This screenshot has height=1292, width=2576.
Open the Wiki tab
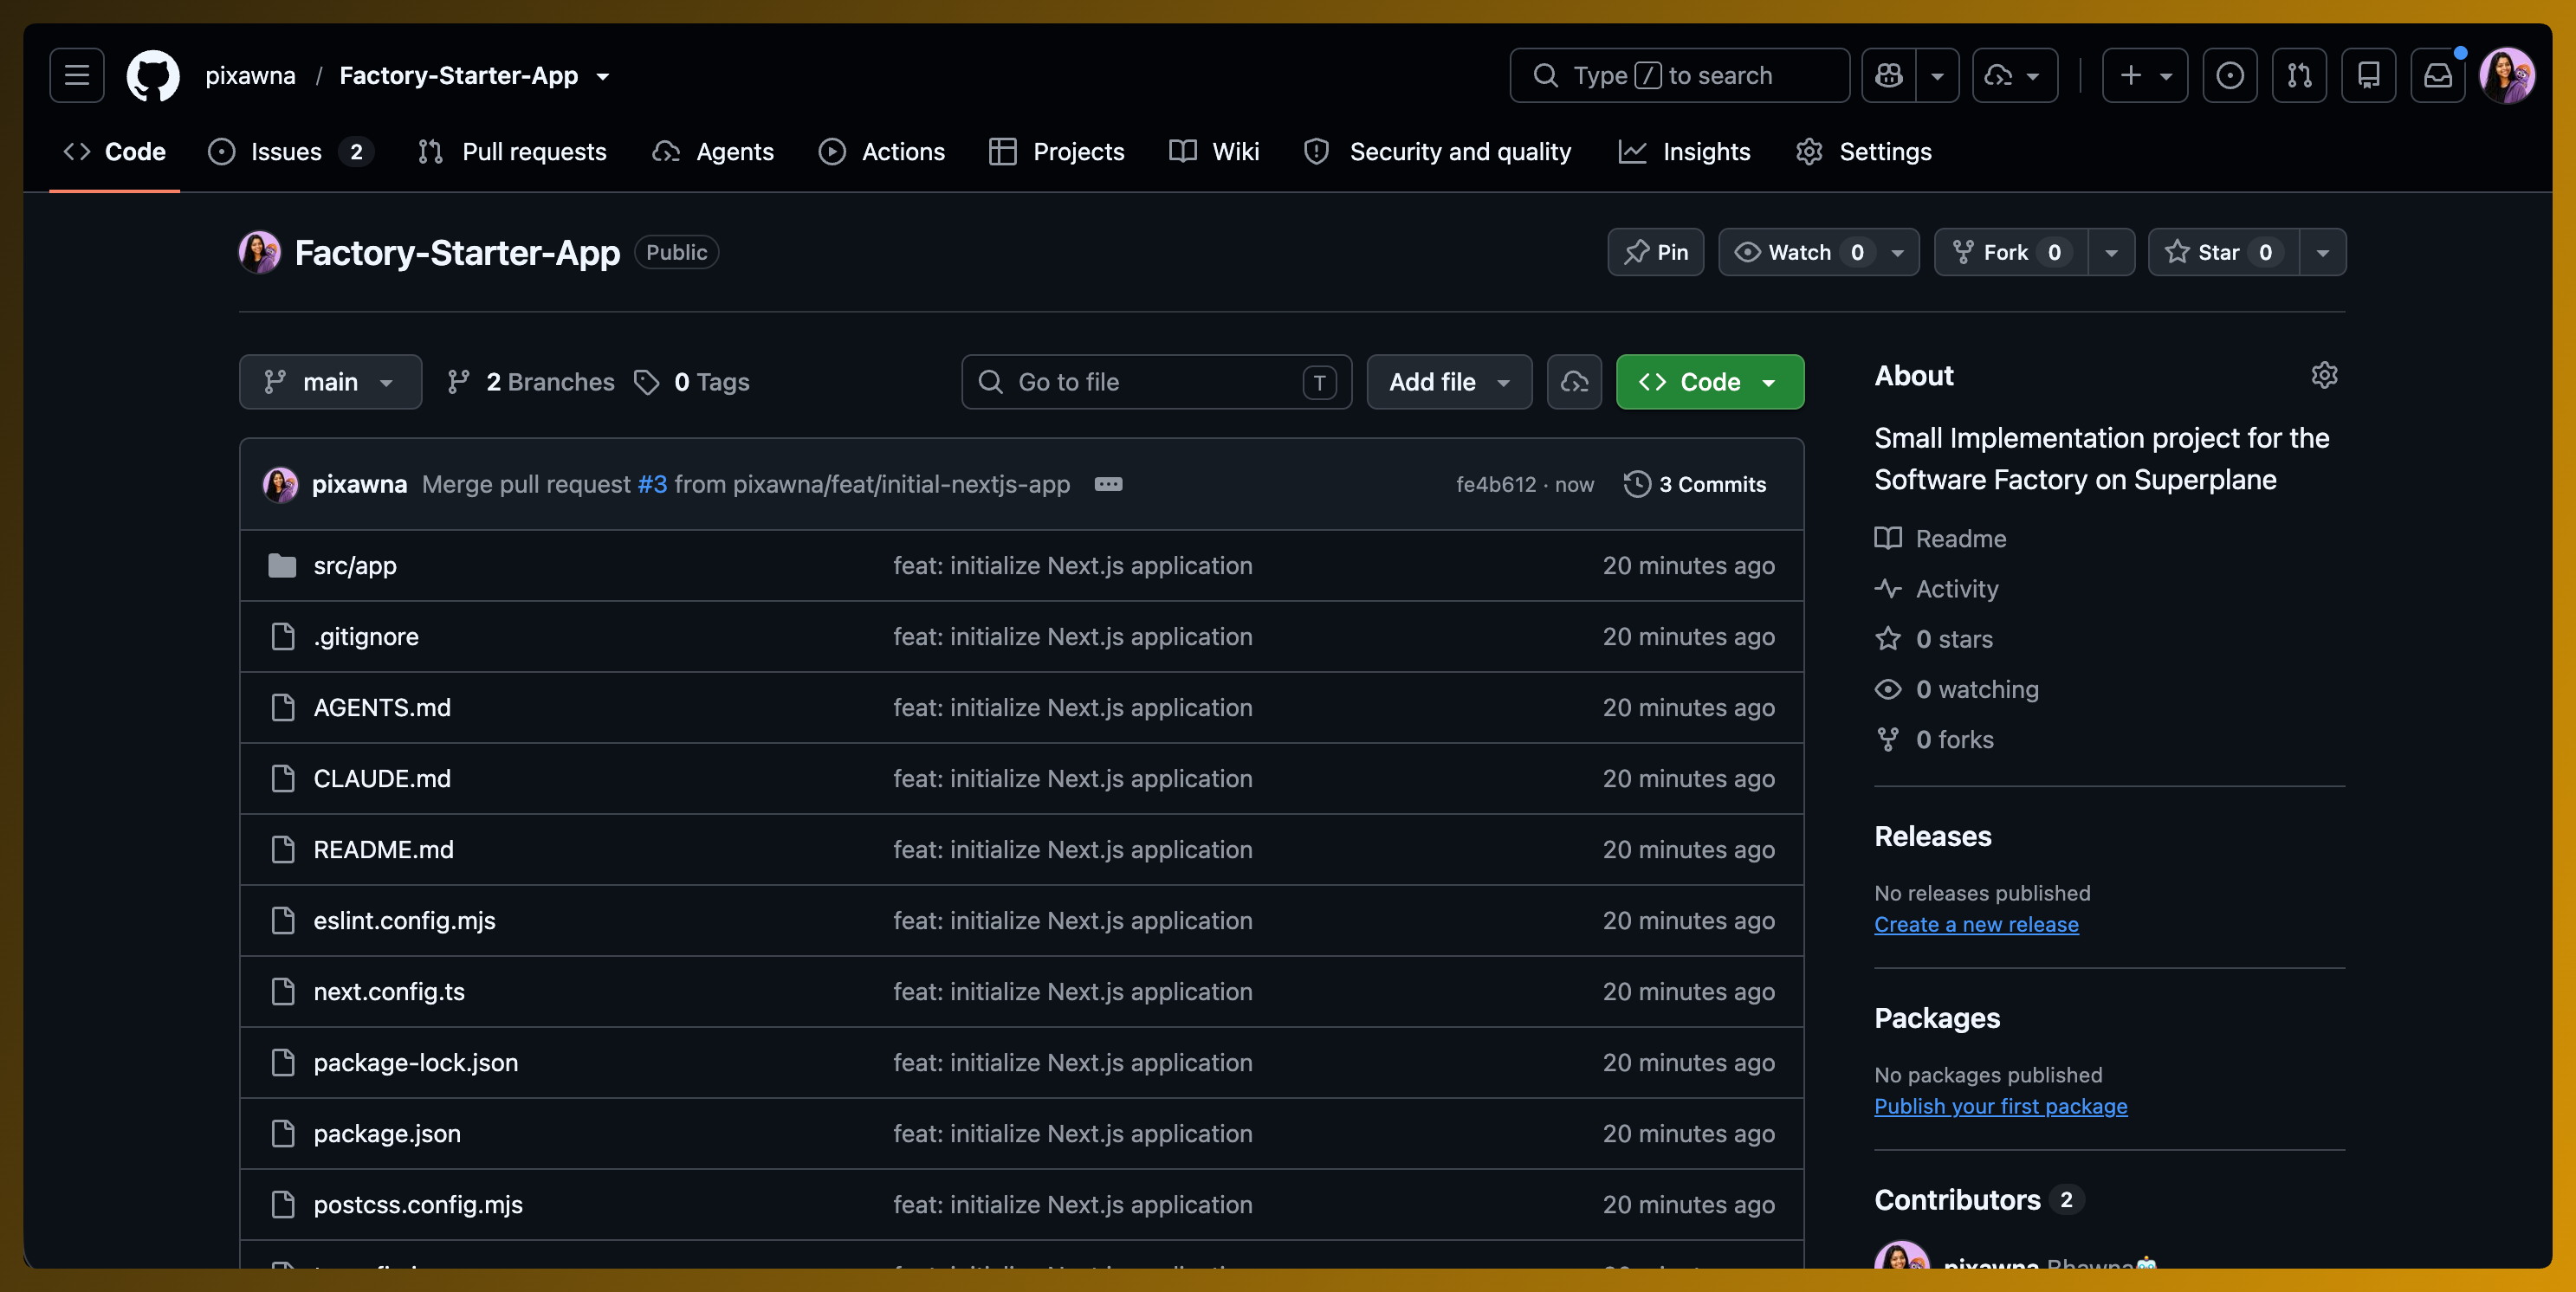click(x=1214, y=151)
